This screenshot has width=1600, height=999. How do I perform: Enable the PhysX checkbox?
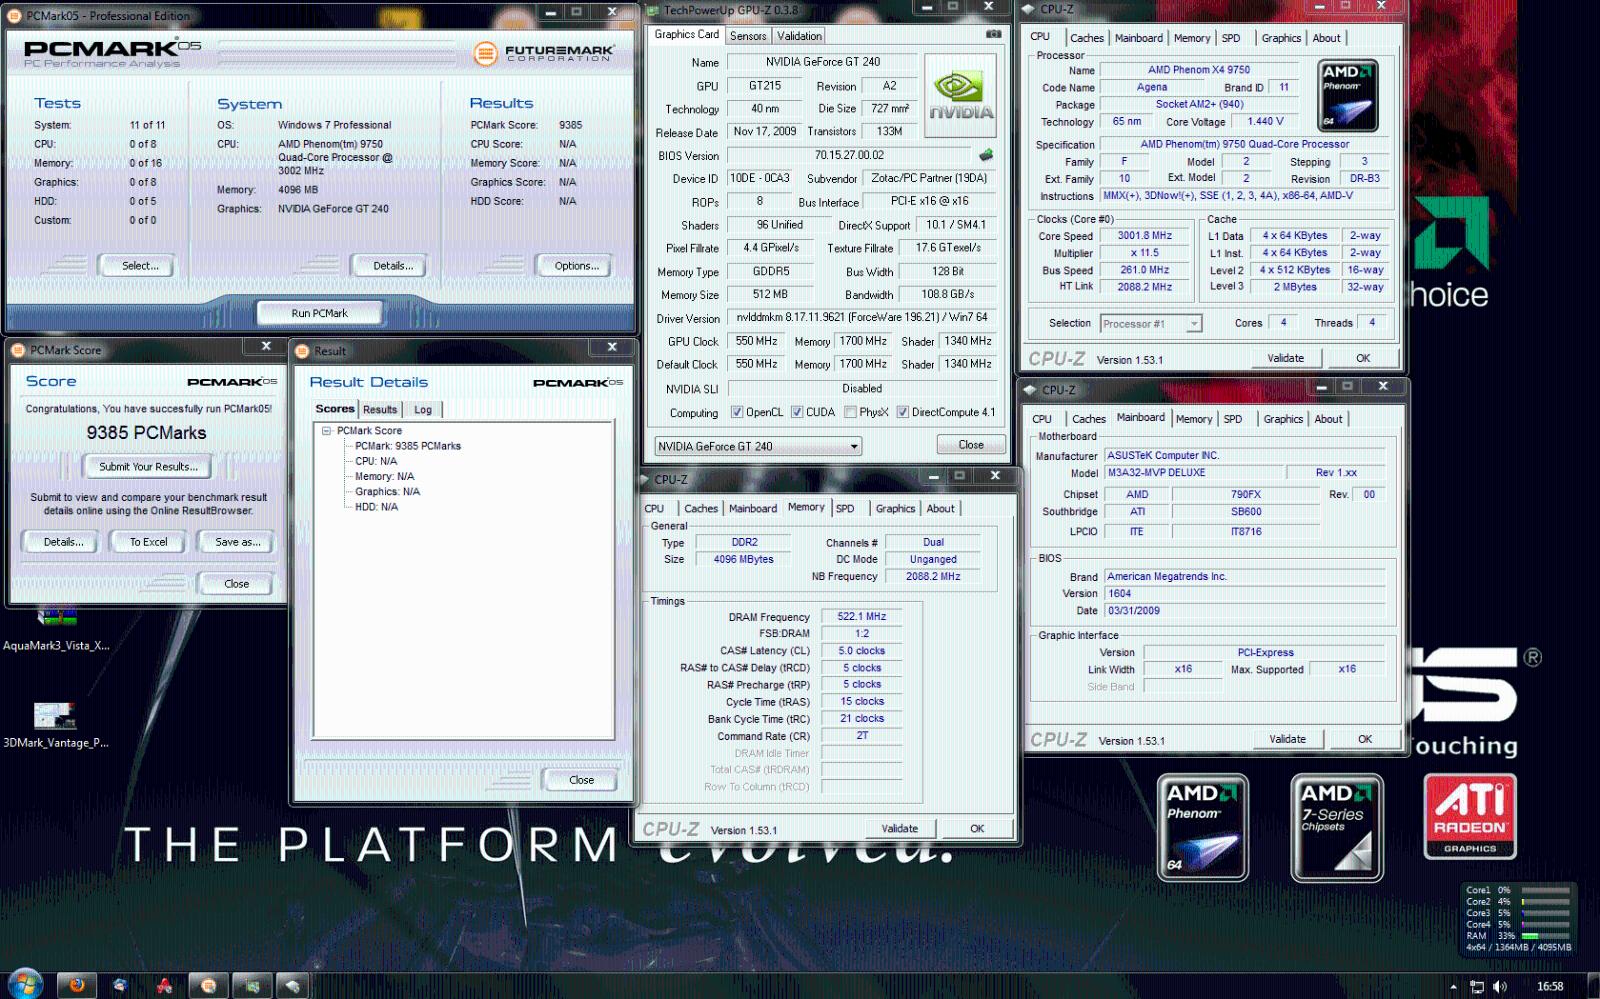pos(850,412)
